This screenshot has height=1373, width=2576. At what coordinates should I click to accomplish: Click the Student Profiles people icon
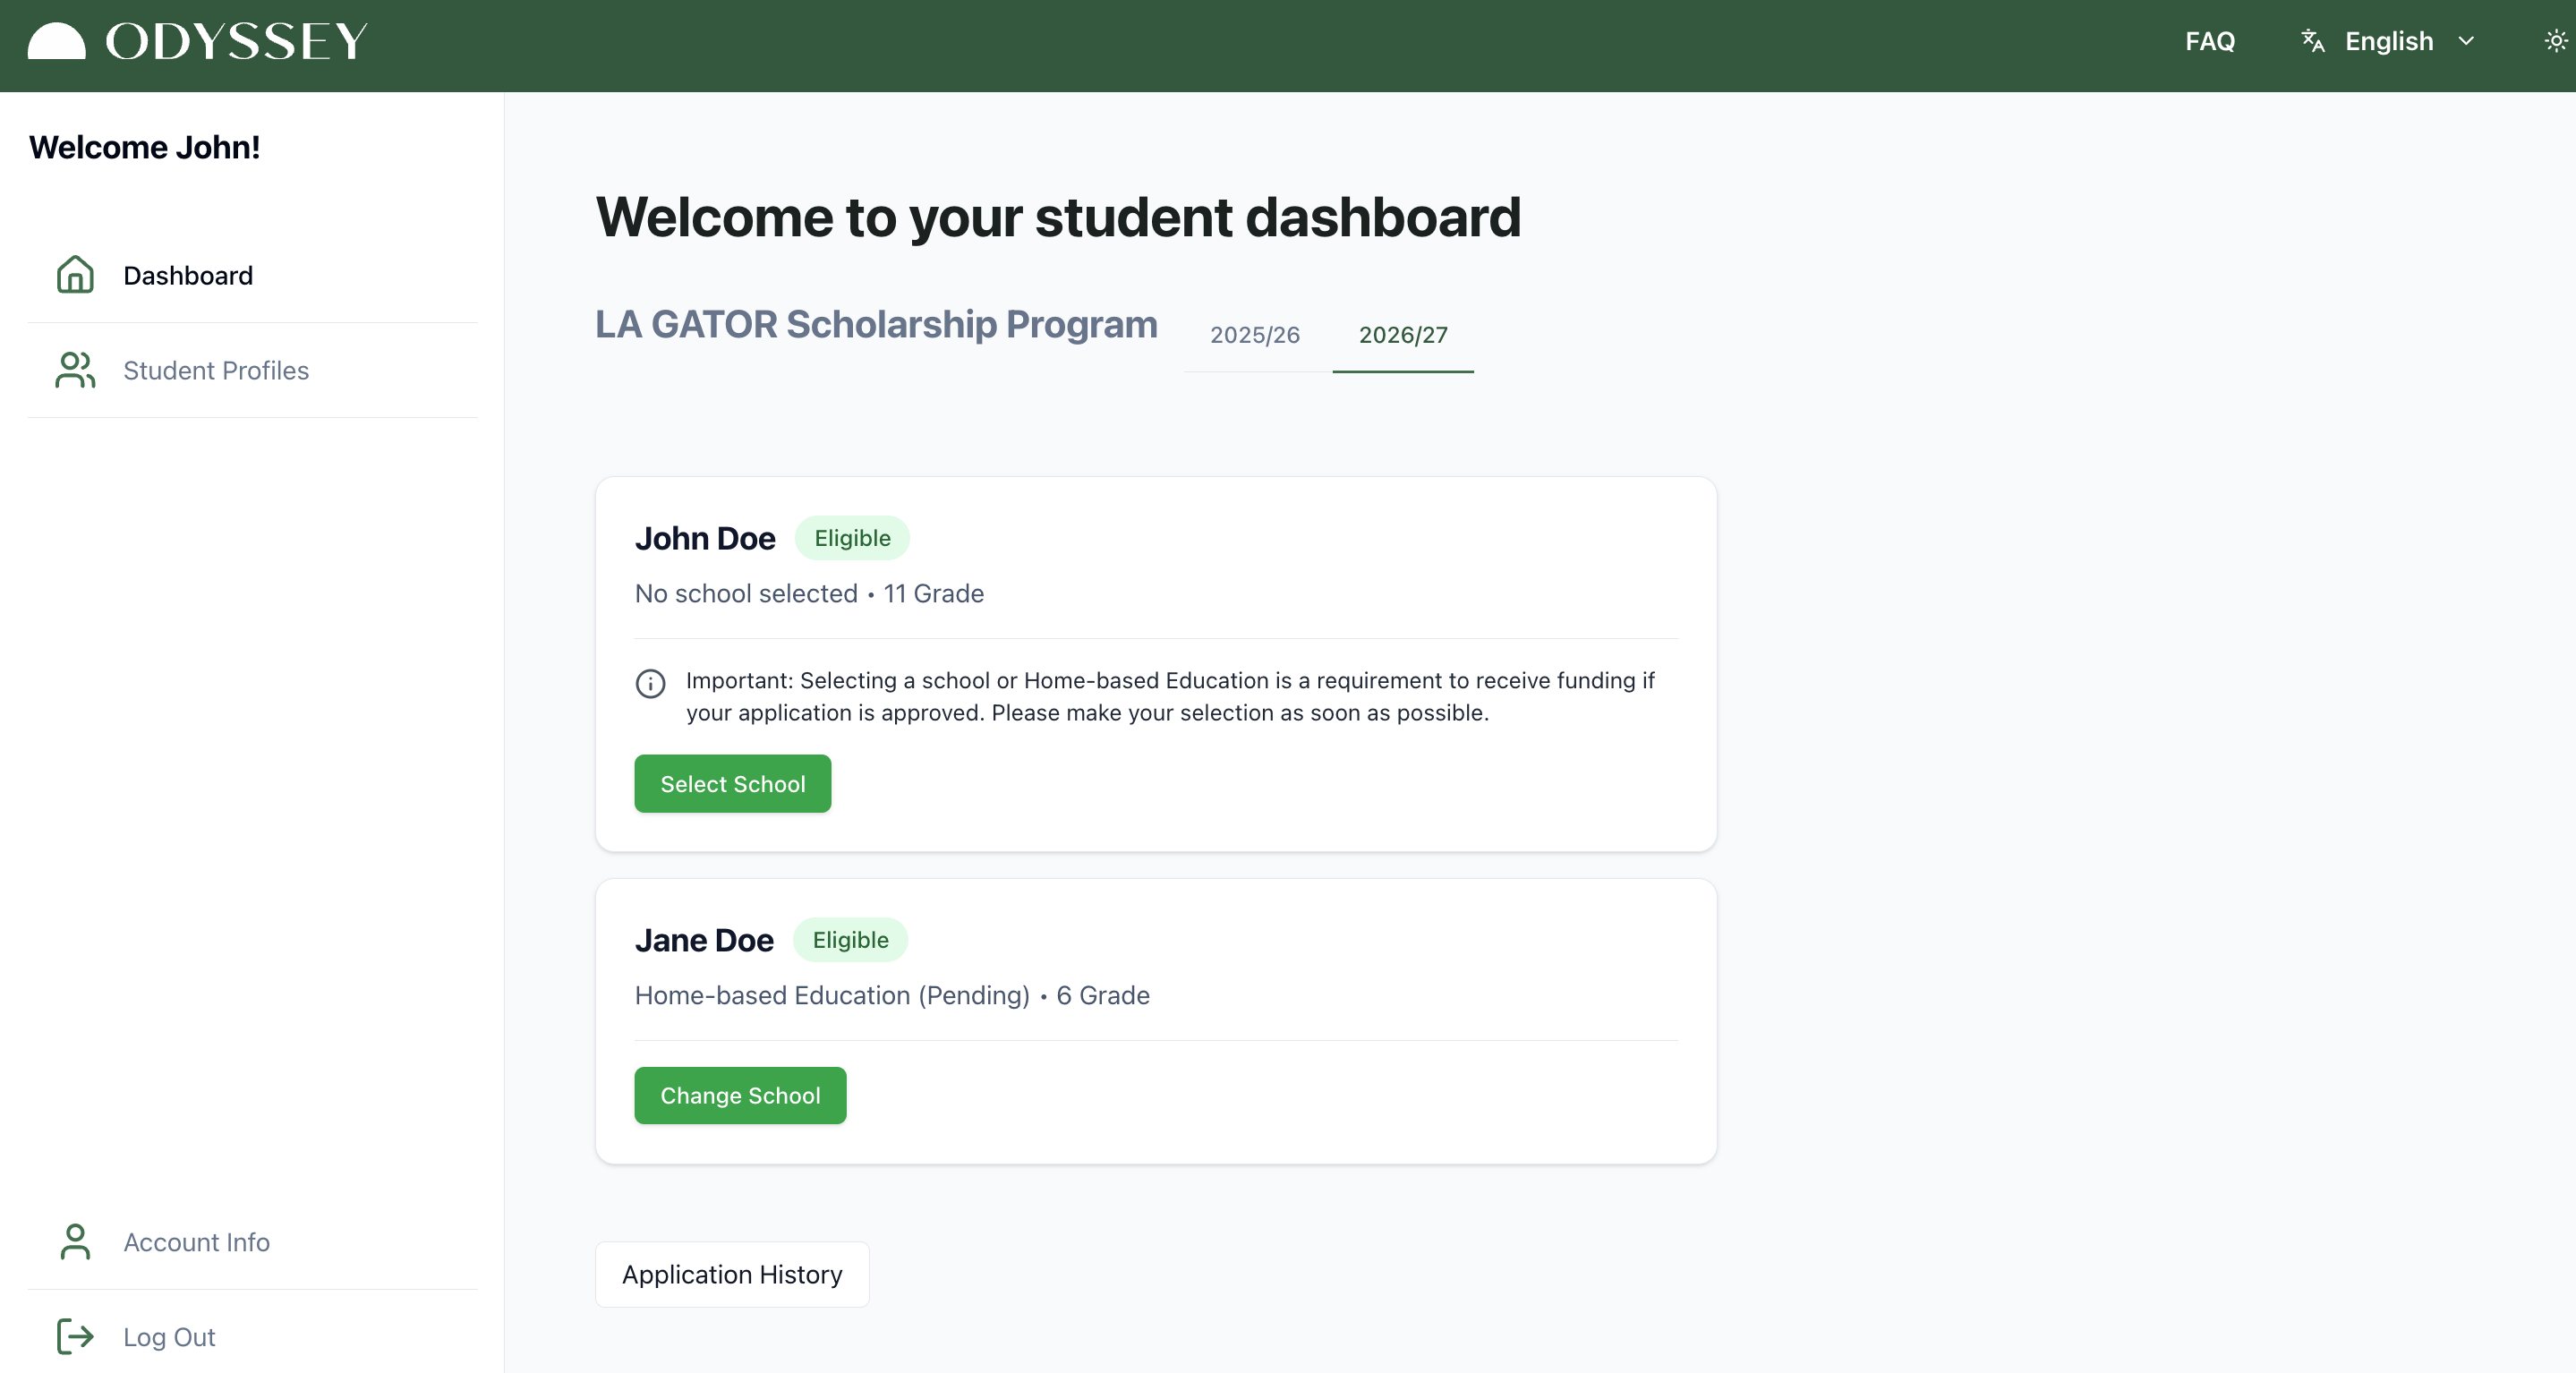click(x=75, y=370)
